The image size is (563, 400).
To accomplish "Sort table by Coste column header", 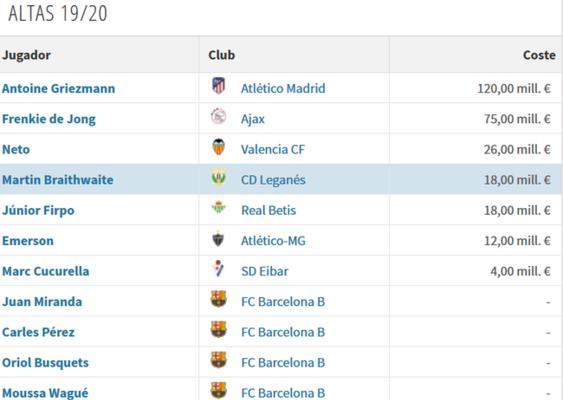I will click(x=539, y=55).
